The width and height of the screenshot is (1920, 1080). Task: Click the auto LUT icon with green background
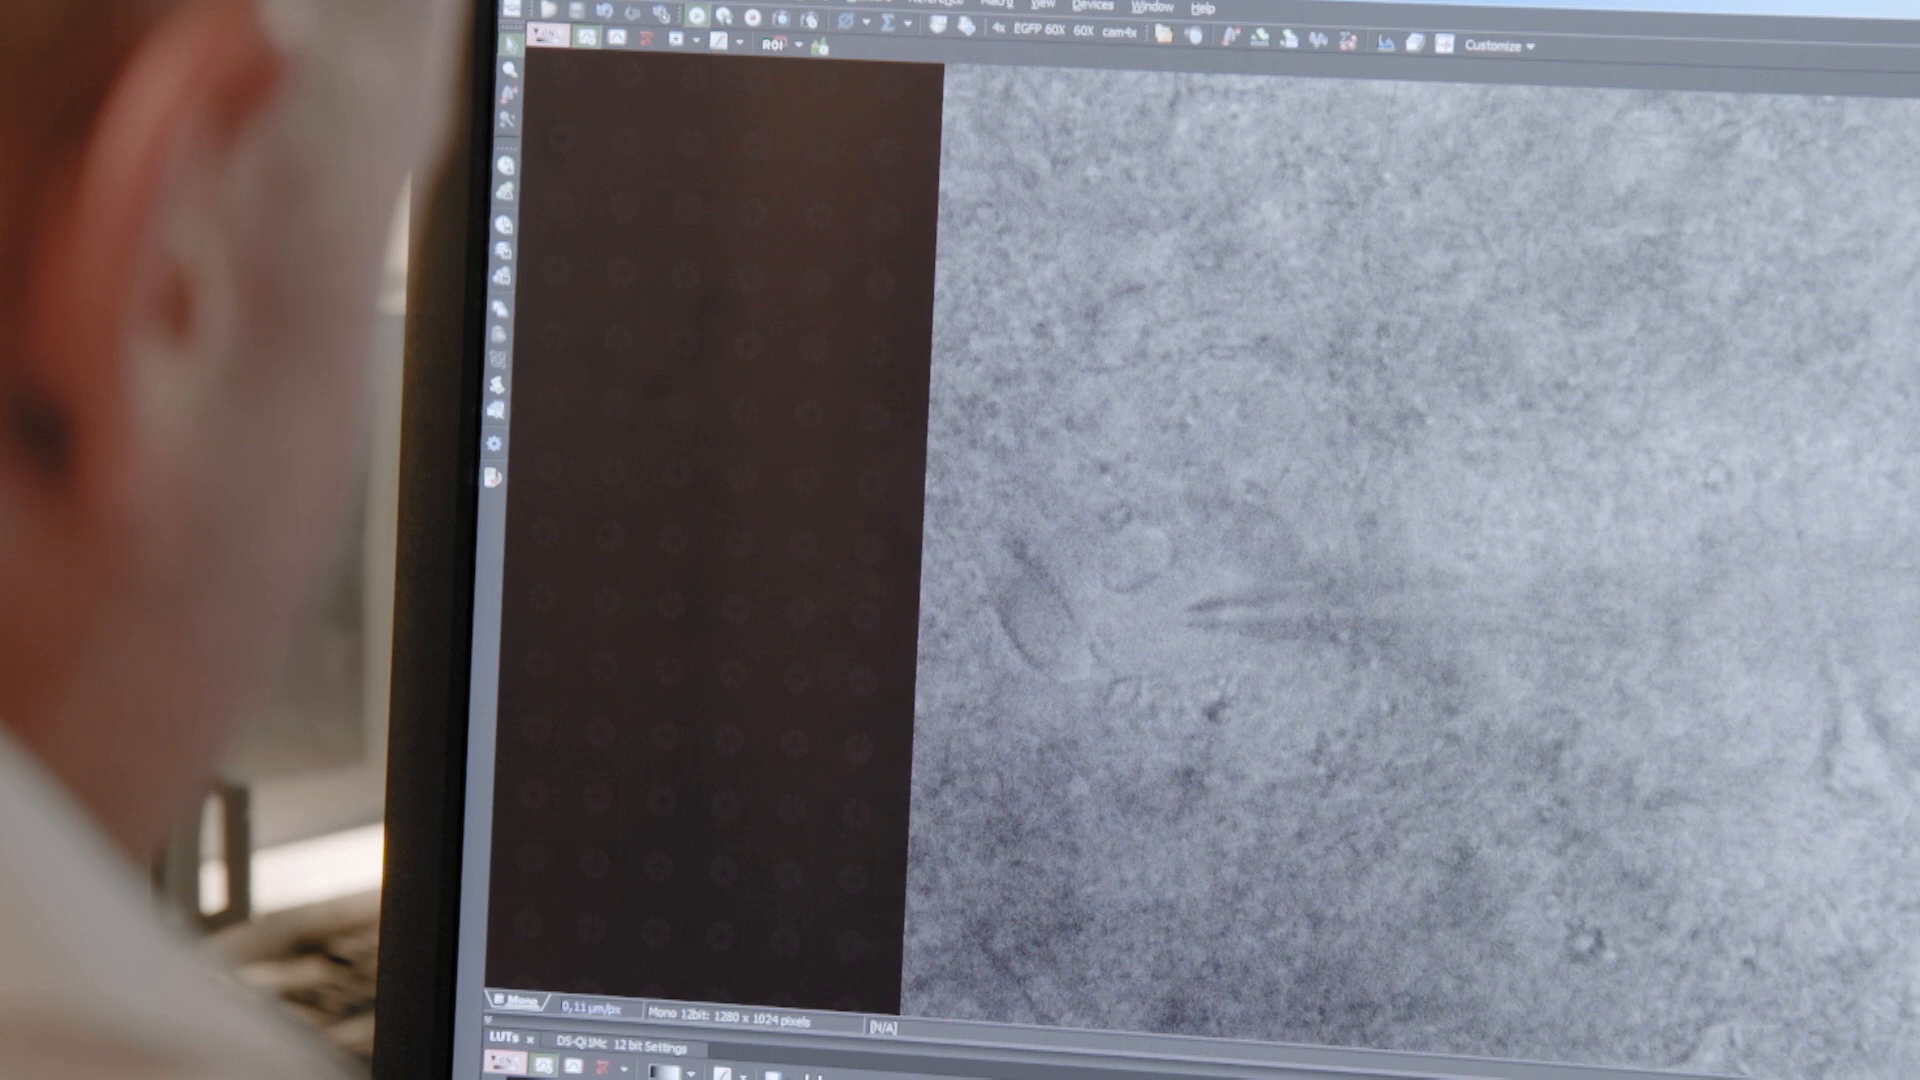[x=587, y=37]
